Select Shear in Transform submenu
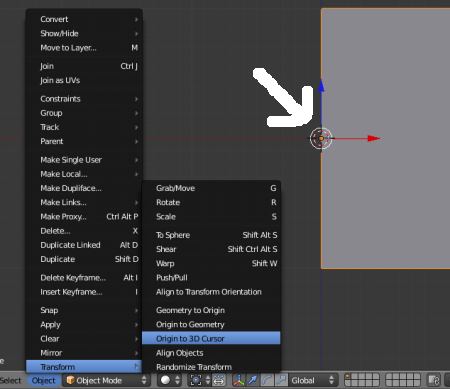450x389 pixels. 211,249
